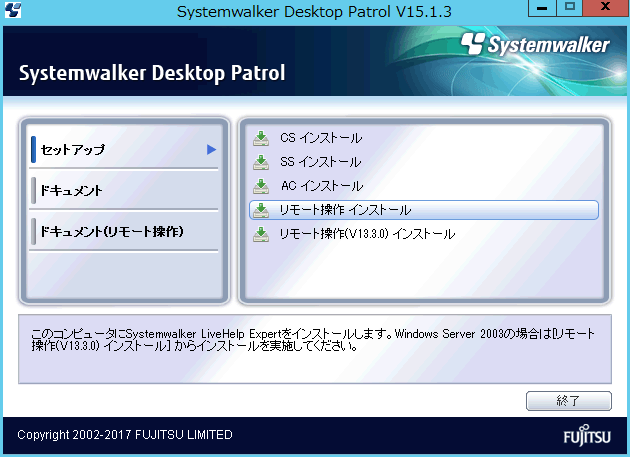Viewport: 630px width, 457px height.
Task: Click the install icon beside CS インストール
Action: [261, 138]
